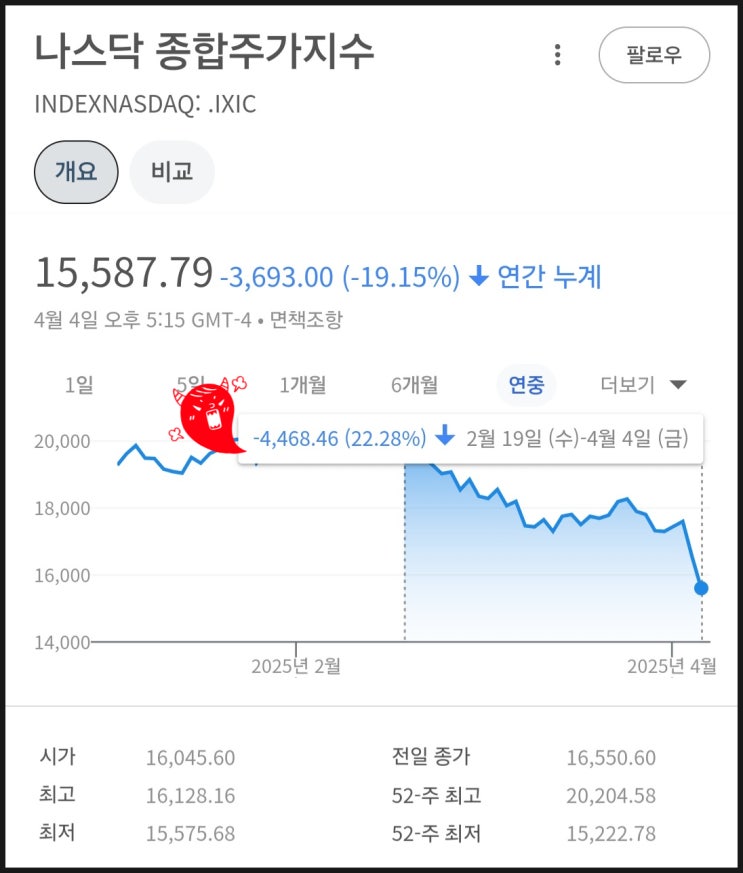The width and height of the screenshot is (743, 873).
Task: Click the down arrow in chart tooltip
Action: pyautogui.click(x=445, y=435)
